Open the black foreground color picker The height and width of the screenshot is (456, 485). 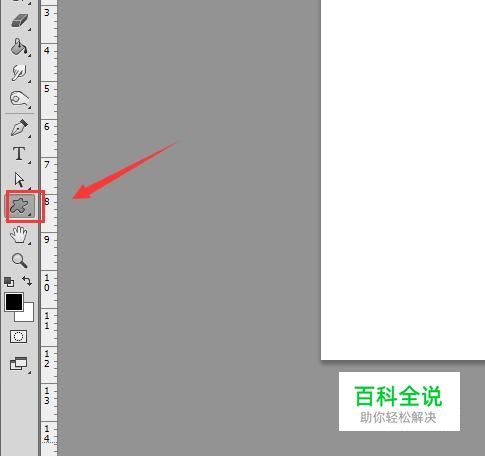14,302
